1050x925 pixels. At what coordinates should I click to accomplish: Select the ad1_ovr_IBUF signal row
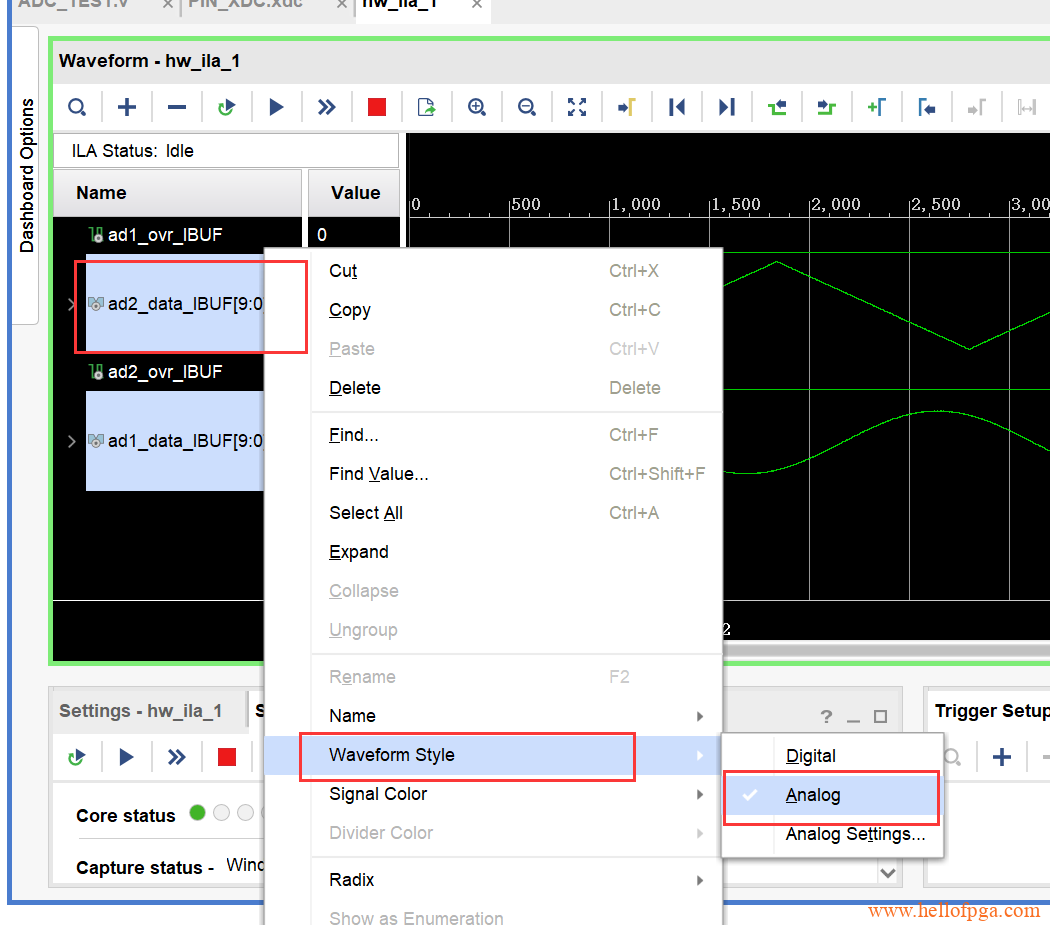click(x=165, y=236)
